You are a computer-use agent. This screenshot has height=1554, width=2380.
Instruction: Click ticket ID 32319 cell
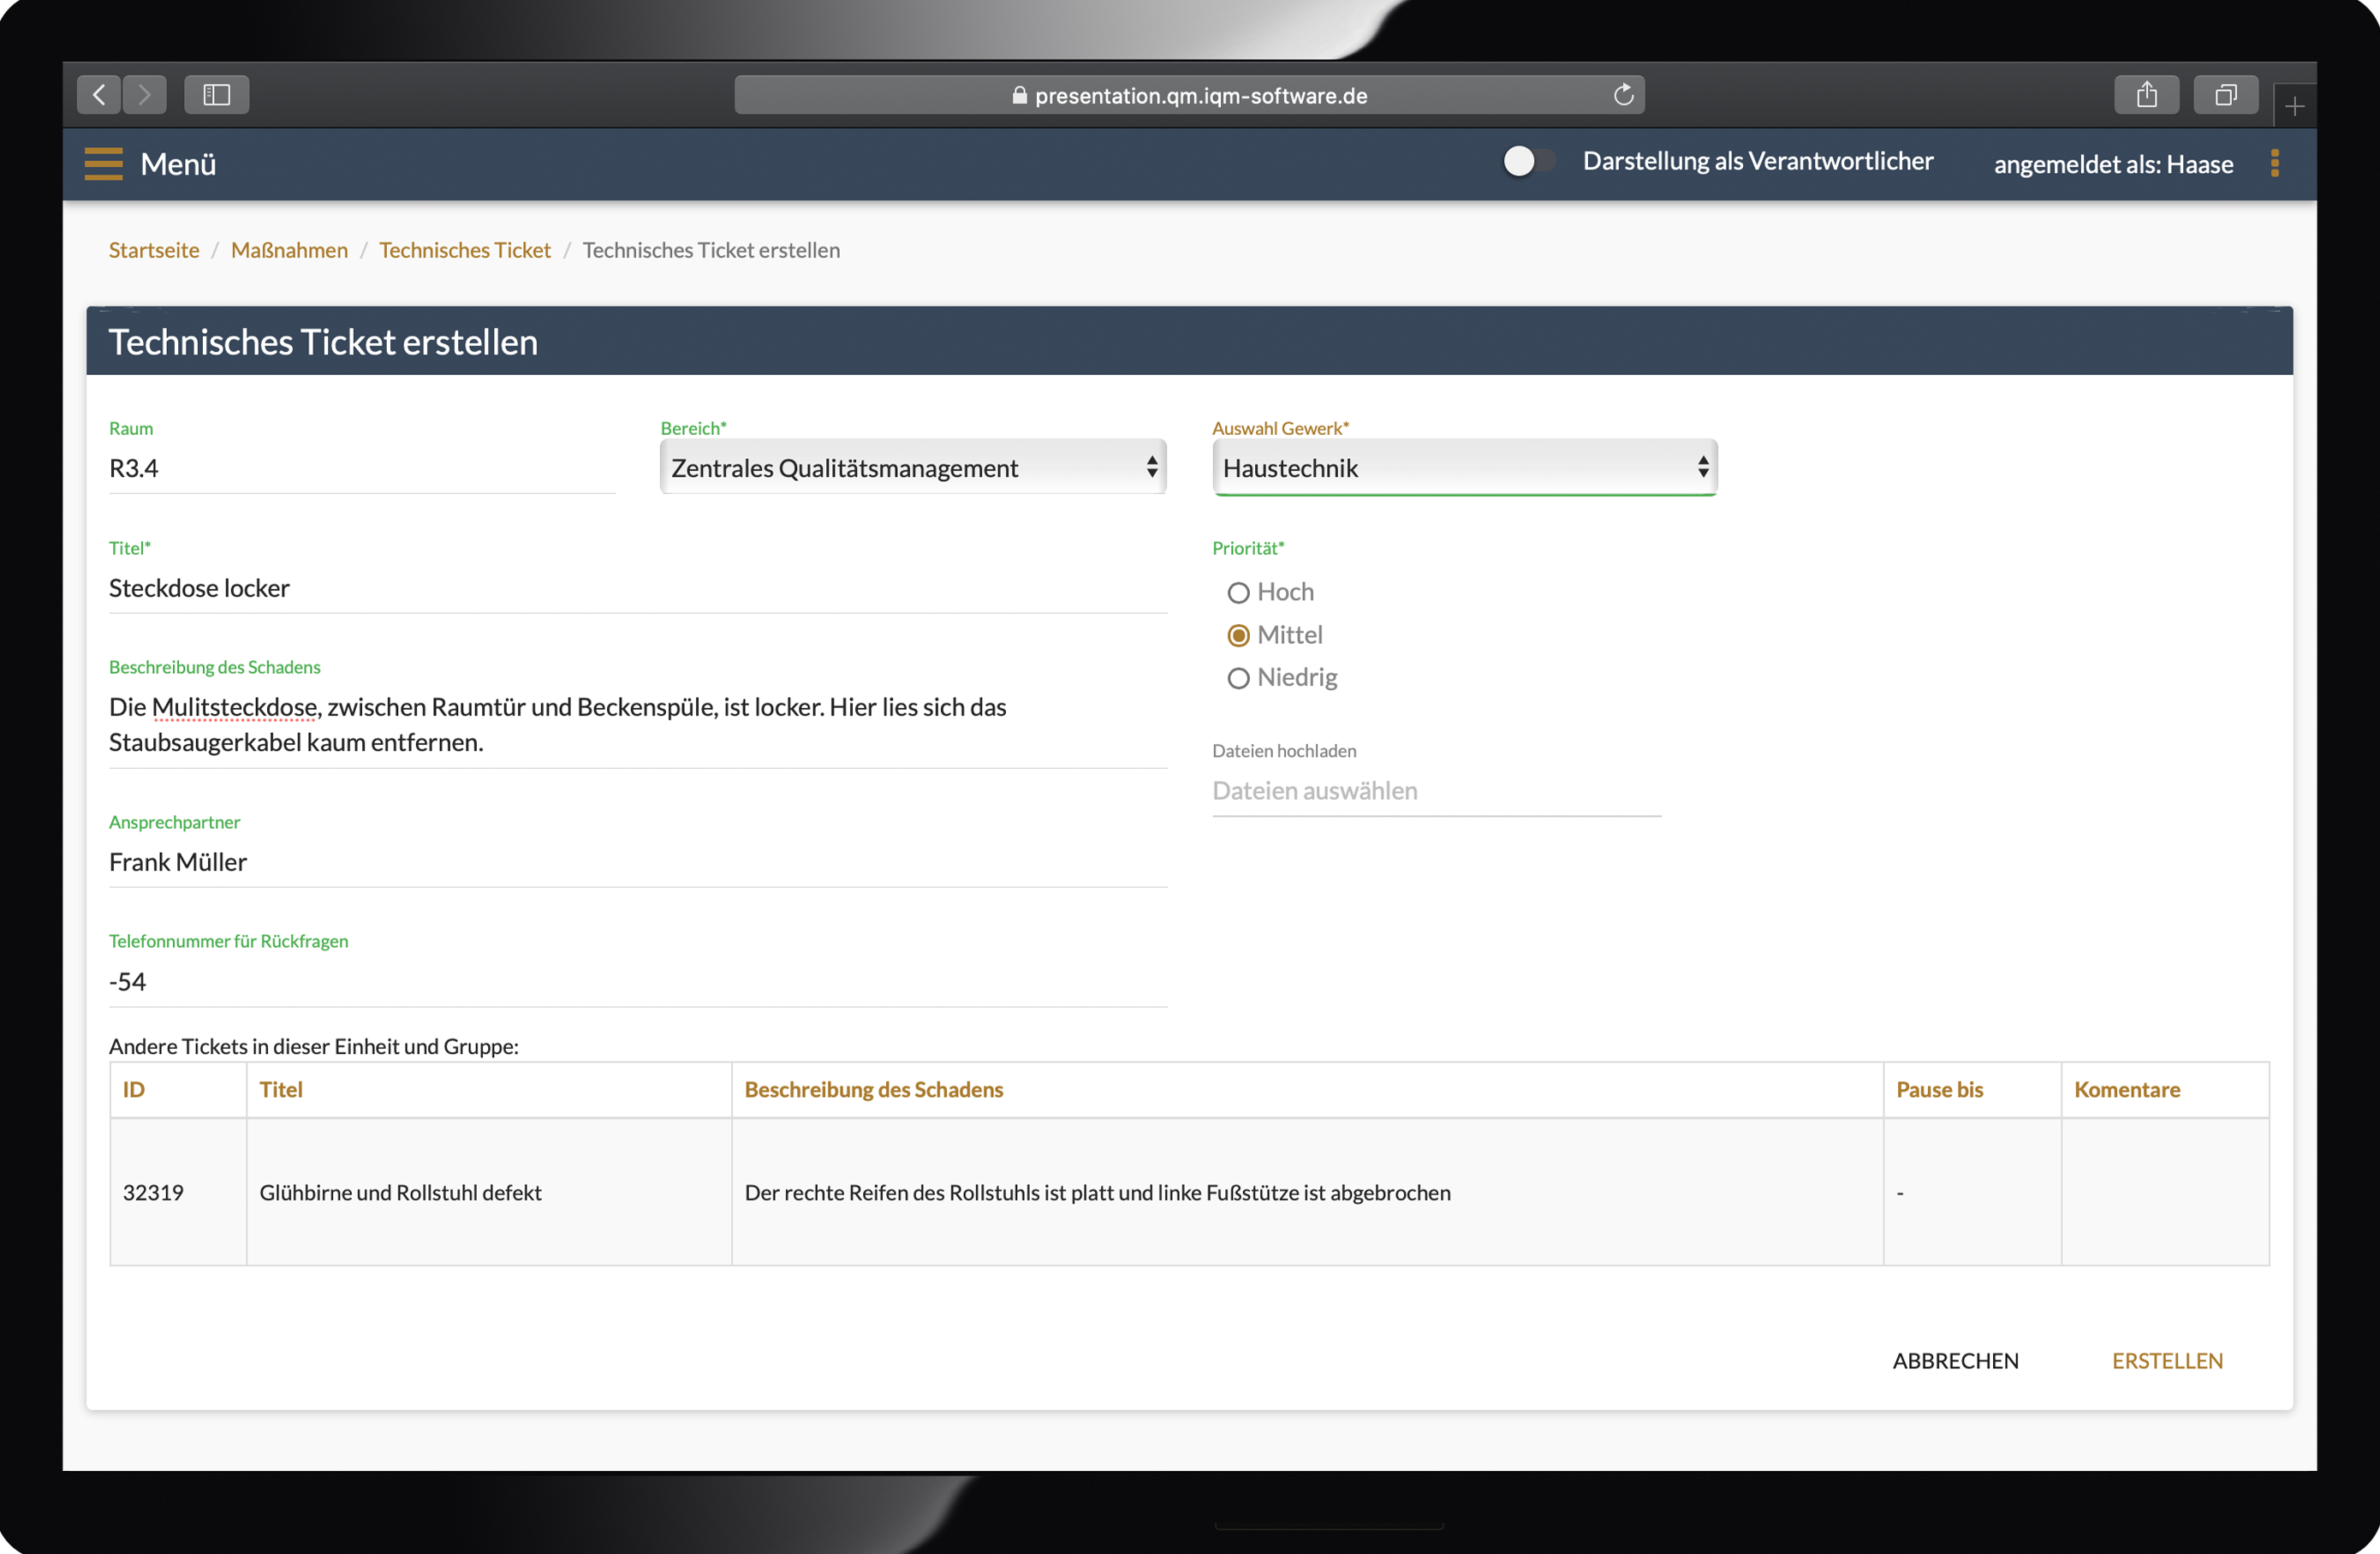pyautogui.click(x=178, y=1192)
